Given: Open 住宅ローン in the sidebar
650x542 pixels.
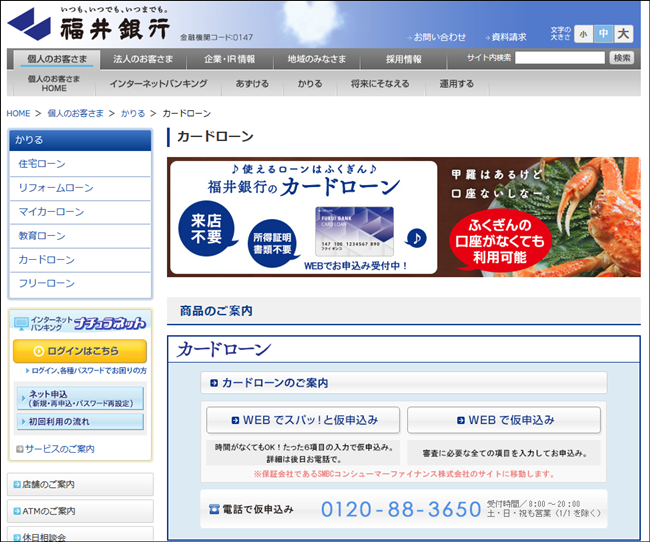Looking at the screenshot, I should click(80, 164).
